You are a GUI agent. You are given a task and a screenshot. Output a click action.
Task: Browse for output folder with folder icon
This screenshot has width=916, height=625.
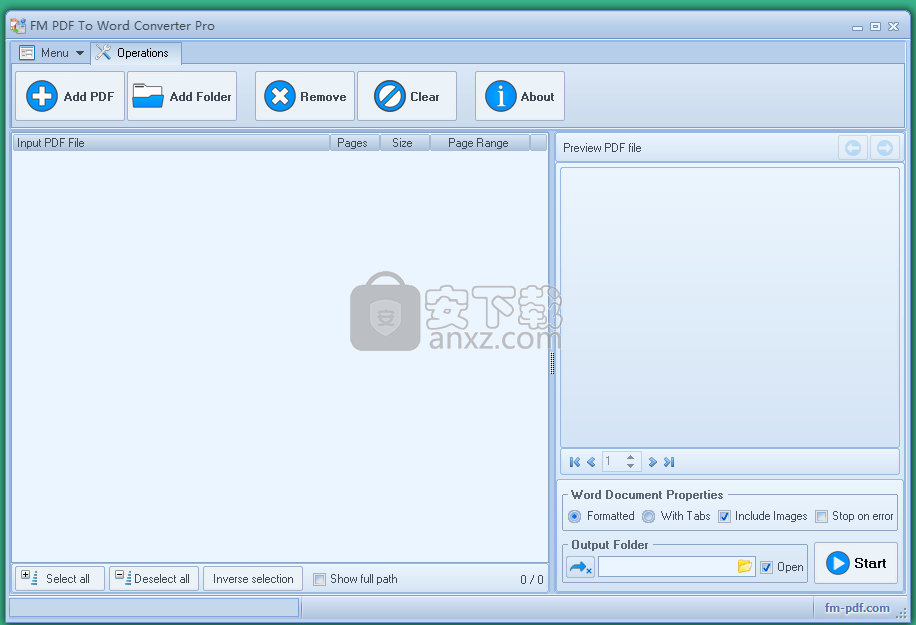[745, 566]
